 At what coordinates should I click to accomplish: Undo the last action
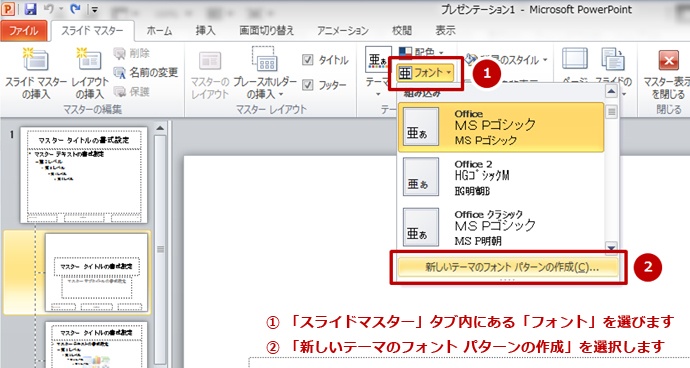point(48,8)
